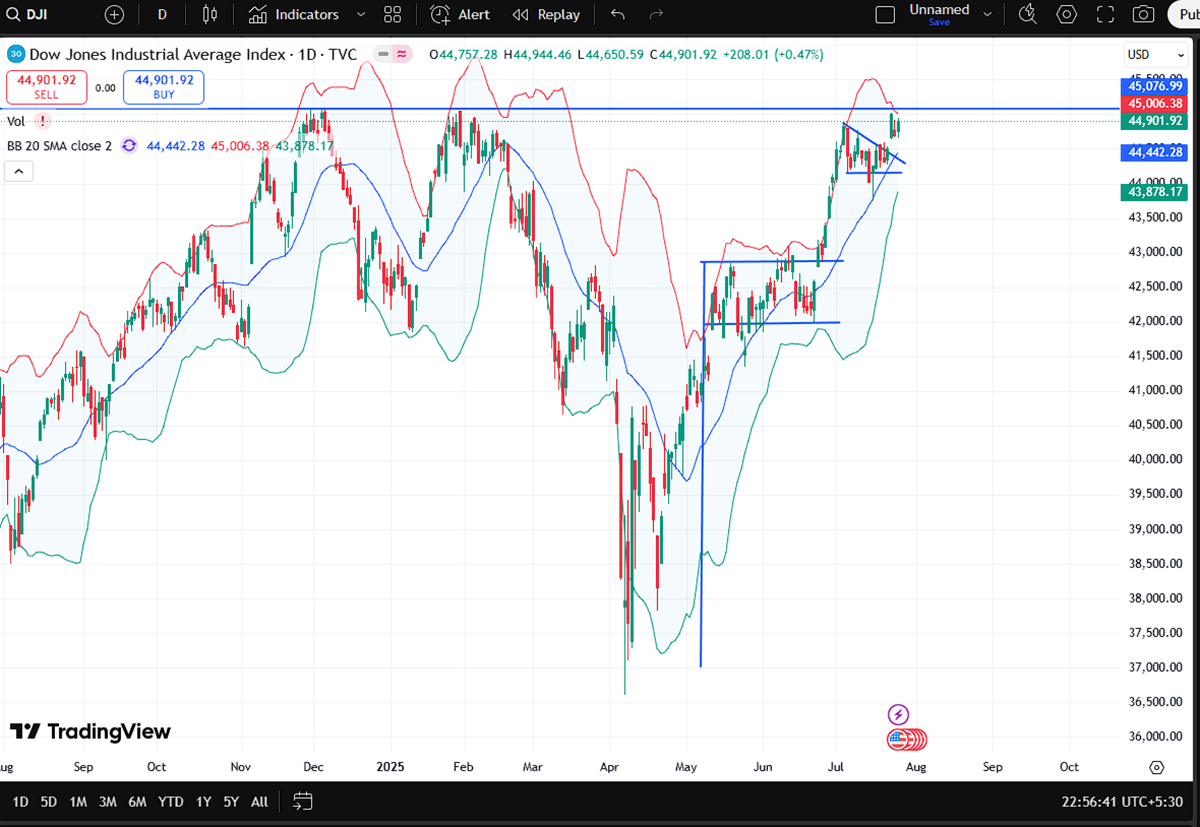Click the 40,000.00 price scale label

[x=1155, y=459]
